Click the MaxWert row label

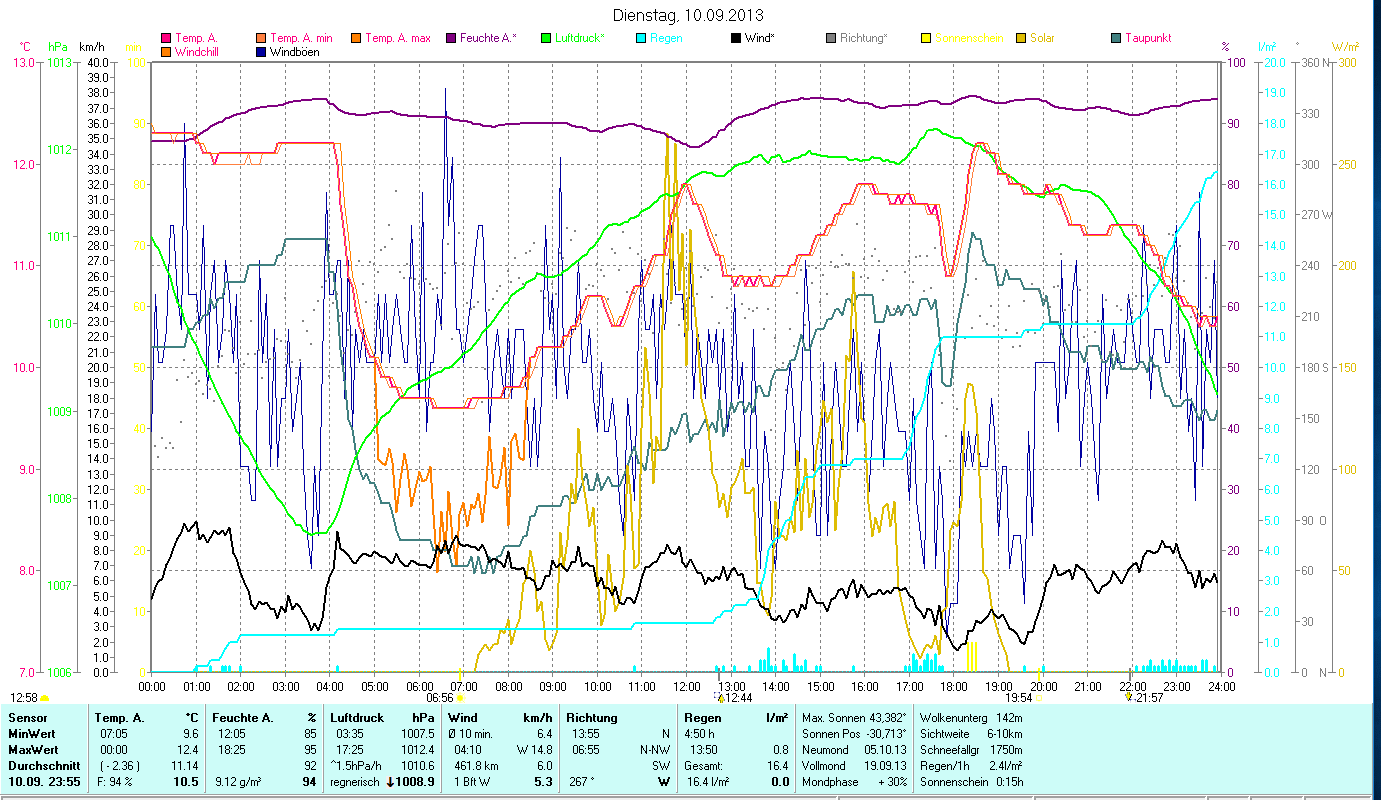point(34,750)
